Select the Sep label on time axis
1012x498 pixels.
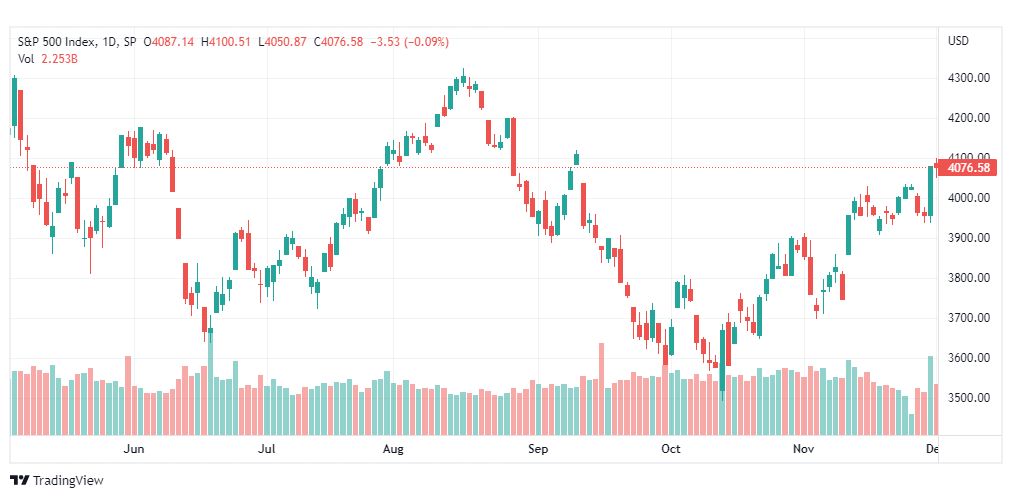pos(538,449)
